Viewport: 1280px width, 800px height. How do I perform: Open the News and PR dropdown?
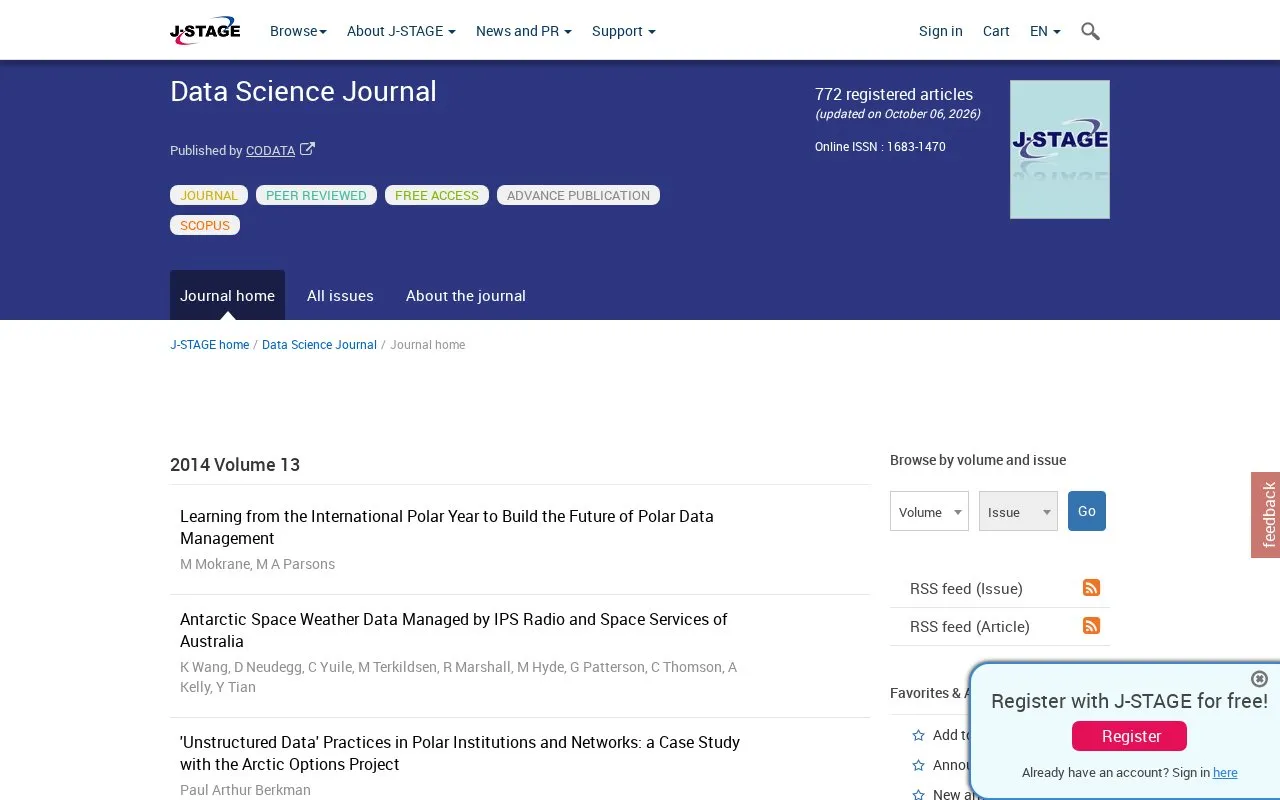524,31
